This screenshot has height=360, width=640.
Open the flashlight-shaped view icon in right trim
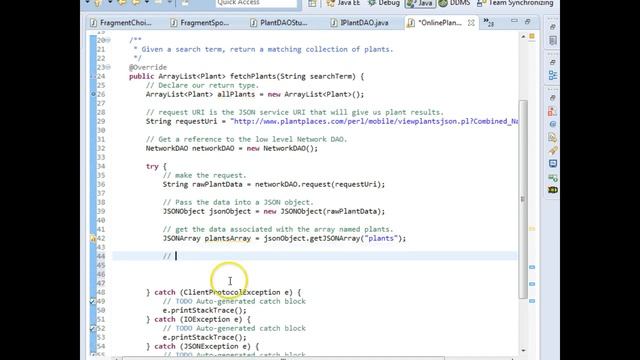point(553,151)
